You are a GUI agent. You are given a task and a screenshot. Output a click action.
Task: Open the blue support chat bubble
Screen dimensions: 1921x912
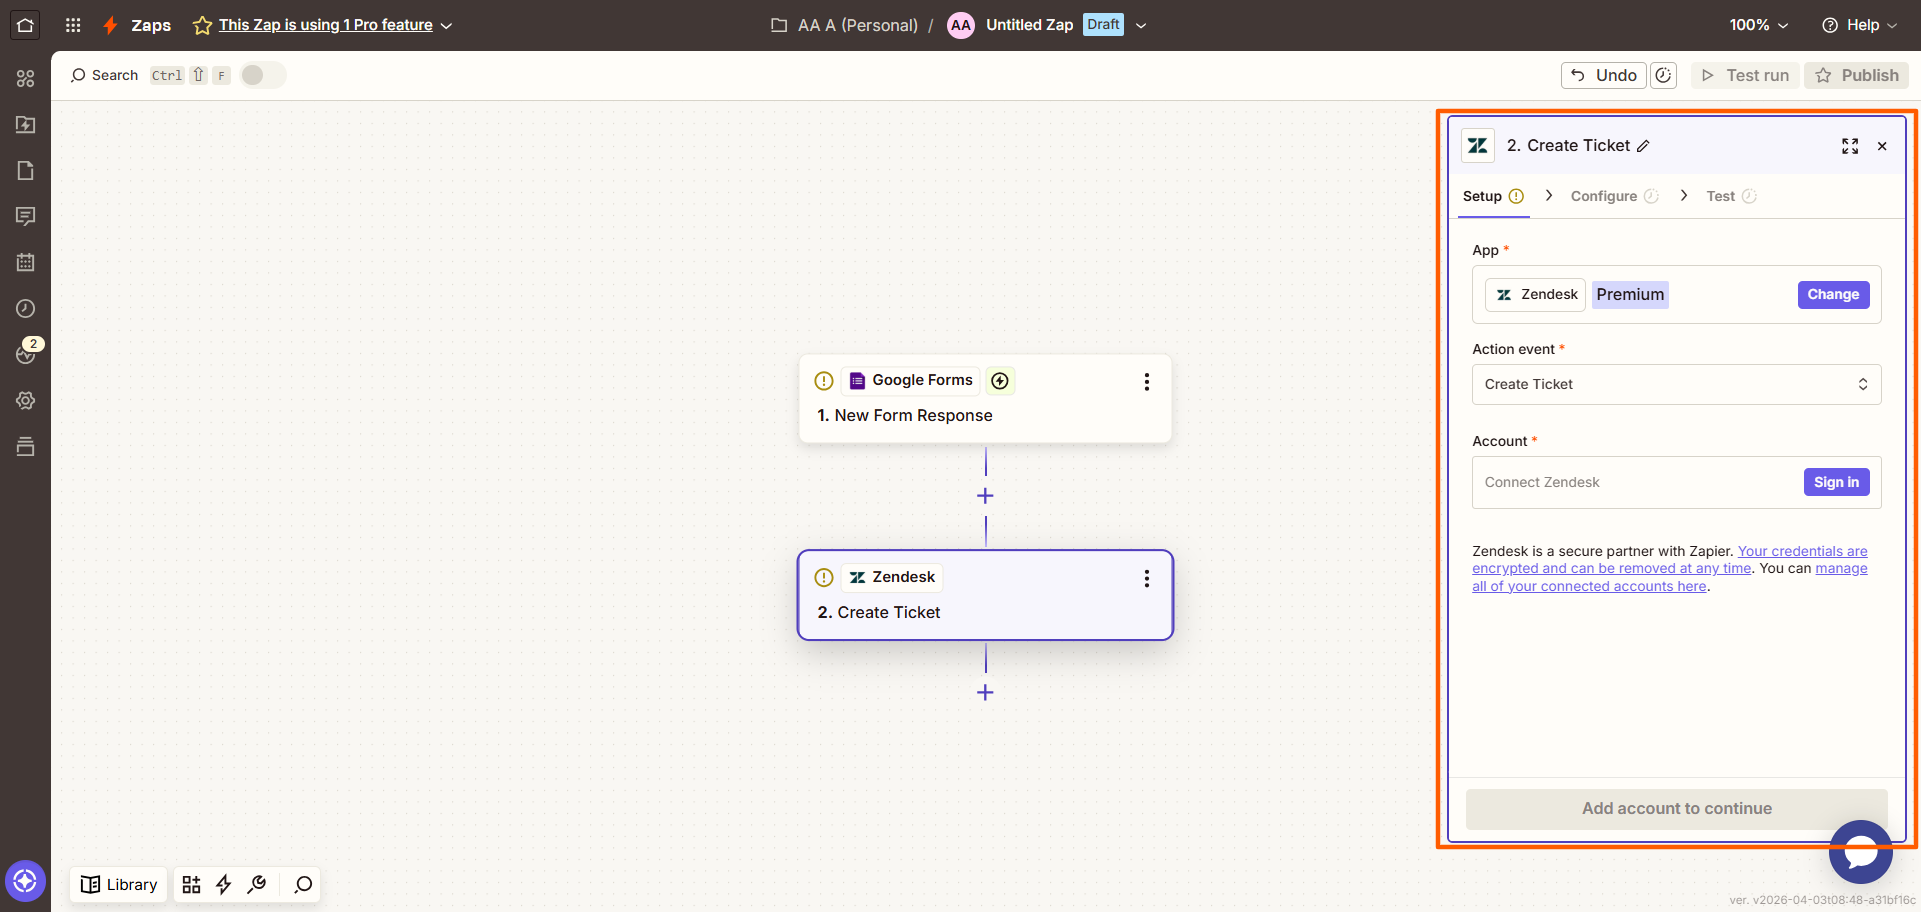[x=1860, y=852]
